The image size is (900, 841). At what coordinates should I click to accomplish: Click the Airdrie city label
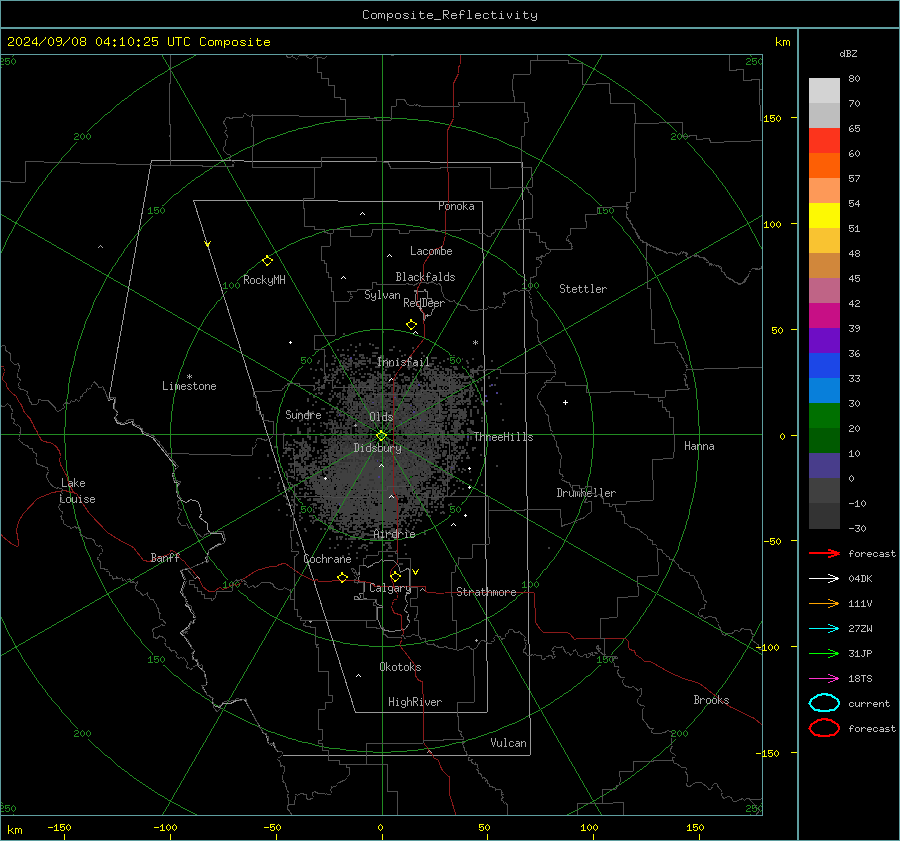[394, 534]
